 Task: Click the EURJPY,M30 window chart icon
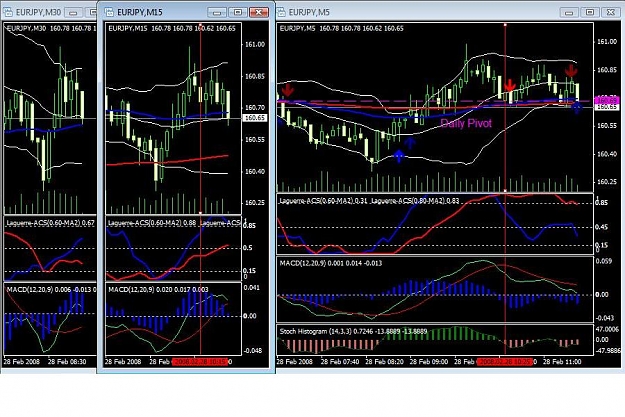(x=8, y=12)
